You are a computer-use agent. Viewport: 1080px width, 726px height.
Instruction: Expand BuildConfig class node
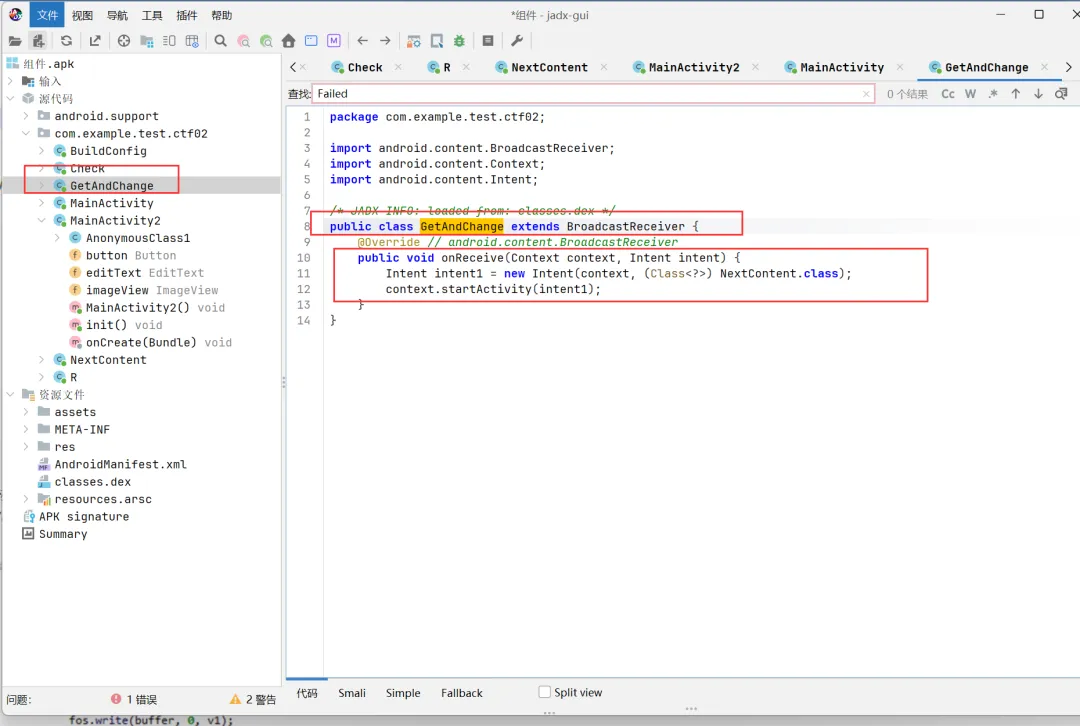pos(42,151)
